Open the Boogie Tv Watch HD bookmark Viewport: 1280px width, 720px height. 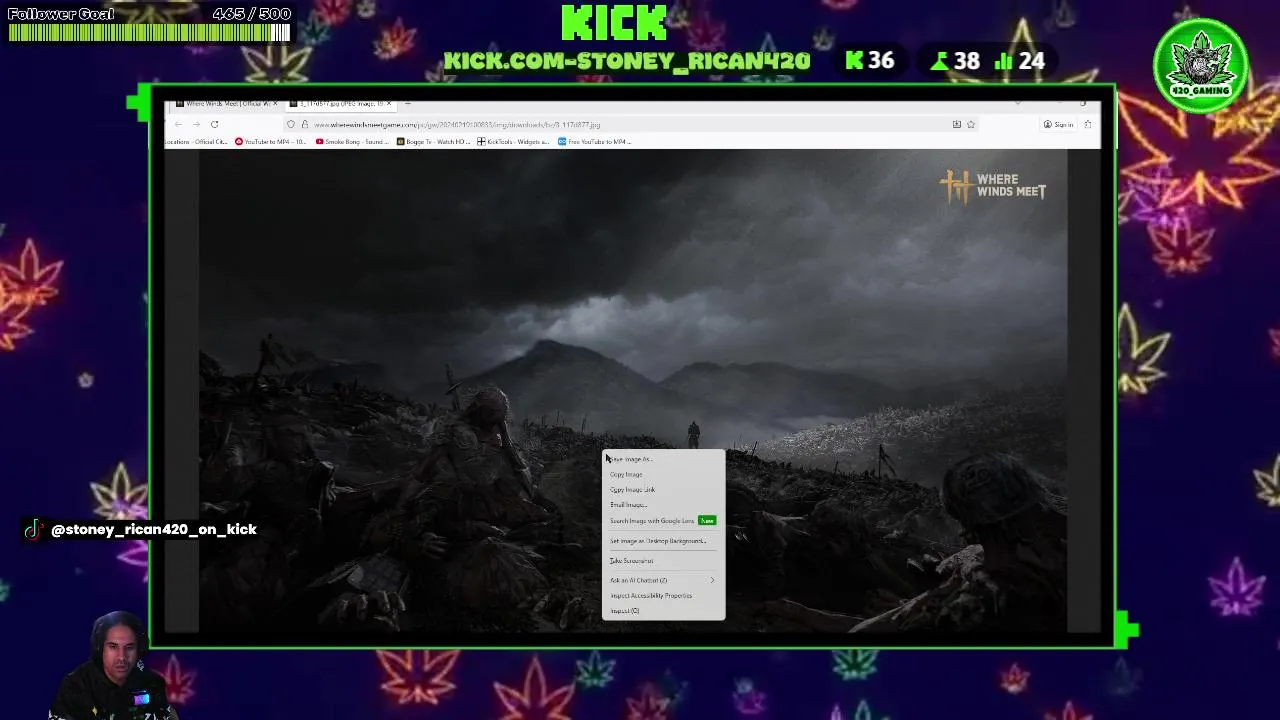click(433, 142)
